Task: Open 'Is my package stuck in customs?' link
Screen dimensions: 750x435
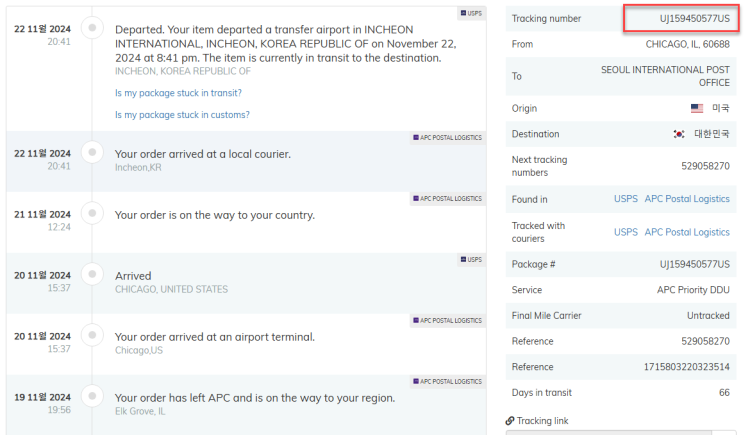Action: pyautogui.click(x=182, y=115)
